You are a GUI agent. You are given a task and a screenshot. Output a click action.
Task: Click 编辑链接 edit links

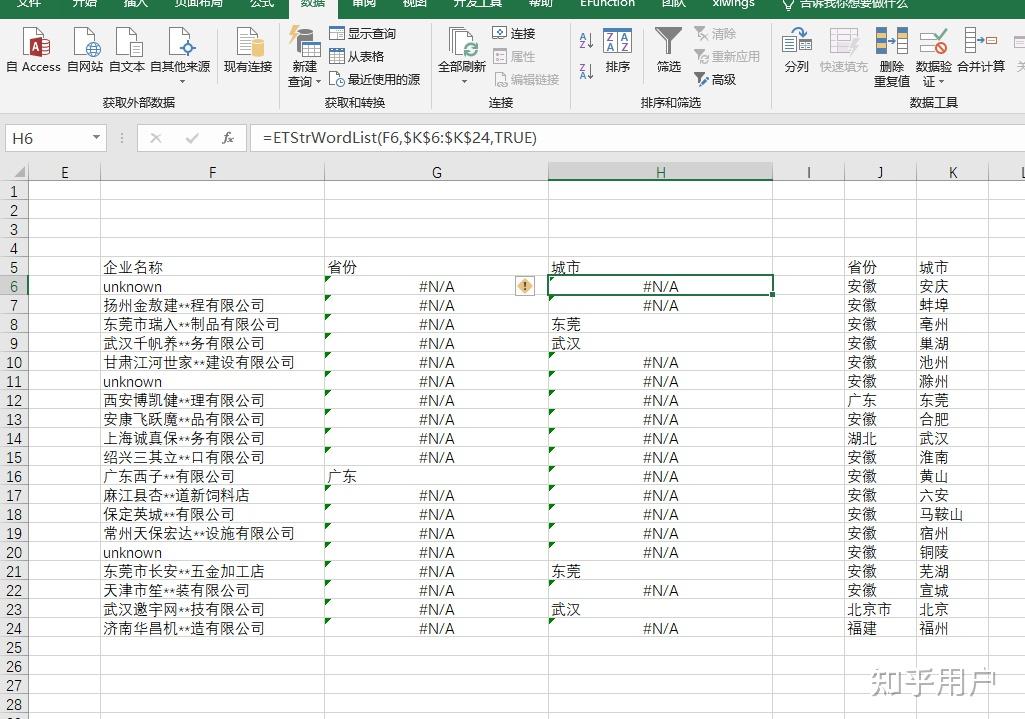[x=526, y=79]
